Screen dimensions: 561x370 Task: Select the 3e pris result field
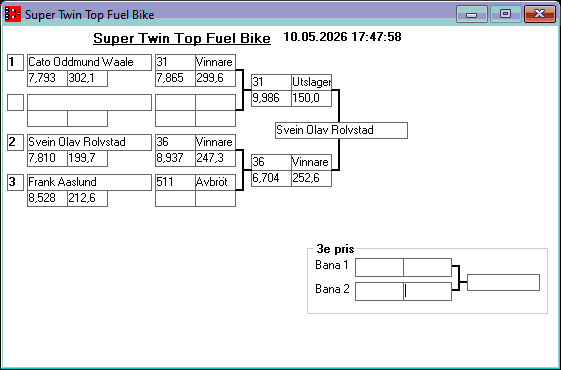503,282
